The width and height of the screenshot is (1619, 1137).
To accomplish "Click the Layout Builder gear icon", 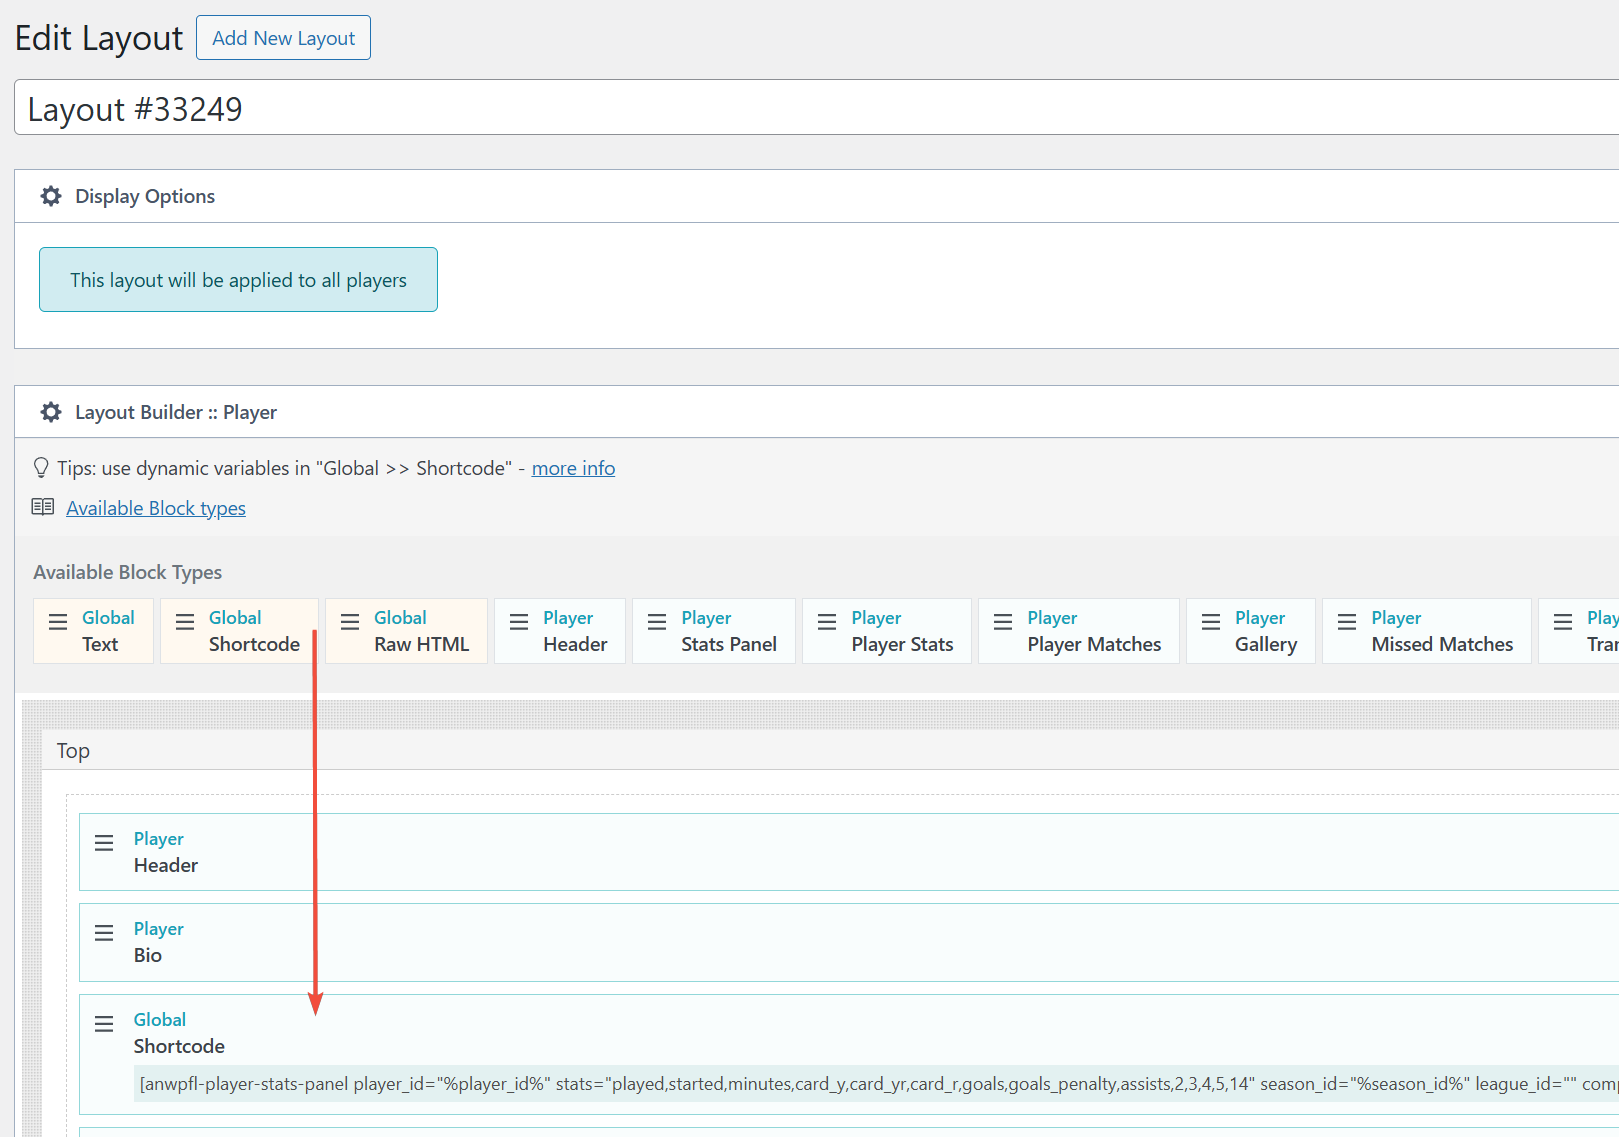I will pyautogui.click(x=51, y=412).
